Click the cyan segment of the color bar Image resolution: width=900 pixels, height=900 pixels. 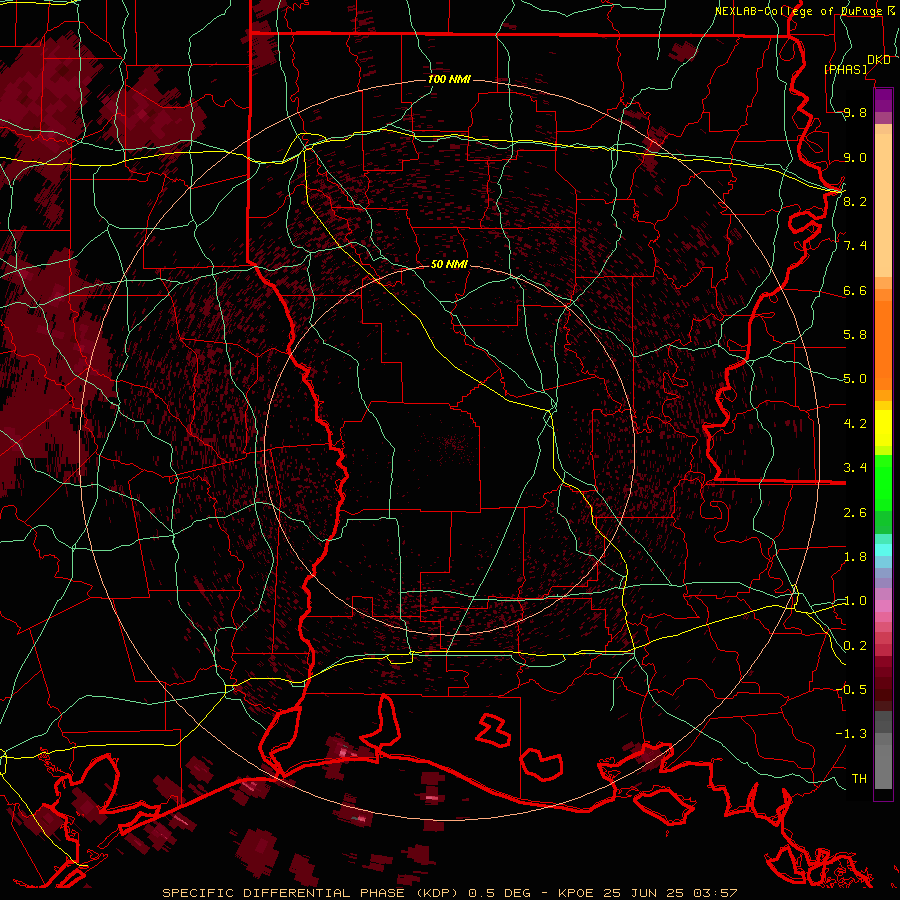coord(883,549)
